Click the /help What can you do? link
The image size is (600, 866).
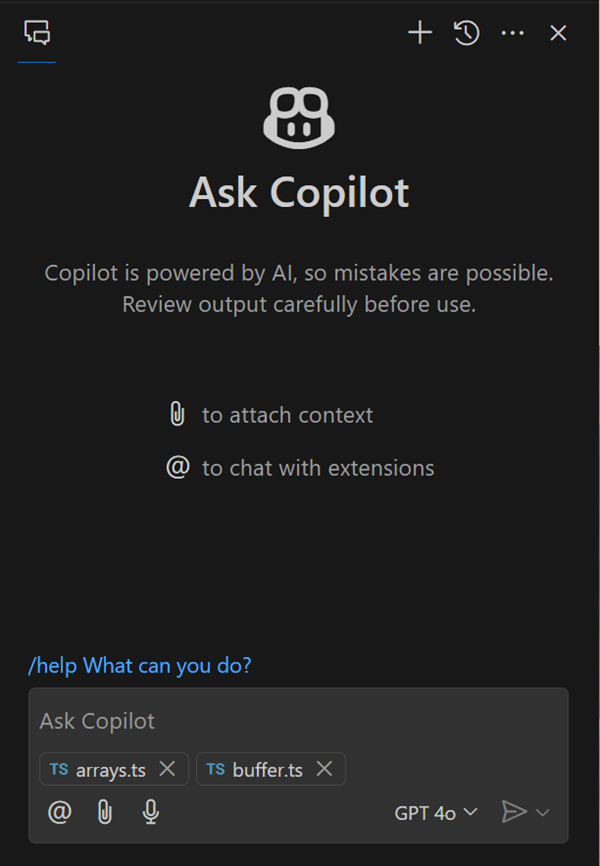tap(139, 665)
